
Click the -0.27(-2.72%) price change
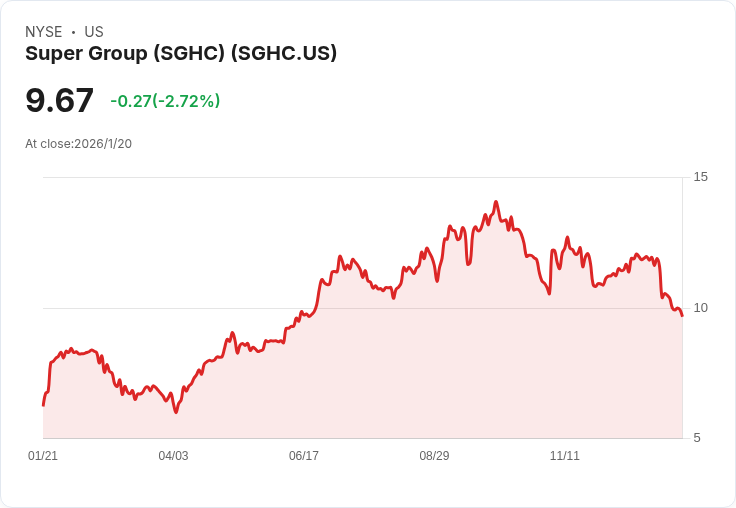165,101
